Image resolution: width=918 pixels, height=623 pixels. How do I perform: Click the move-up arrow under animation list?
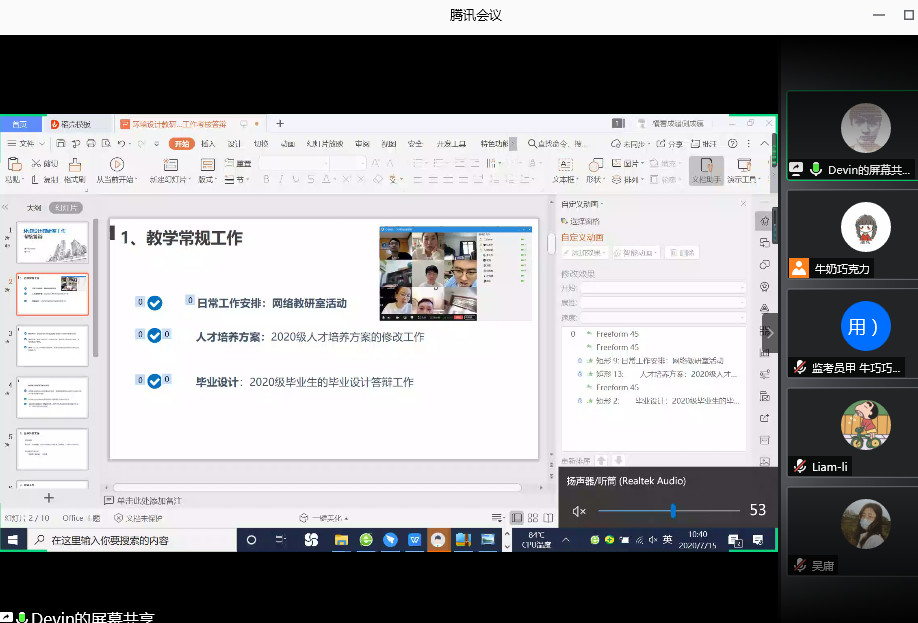tap(601, 460)
